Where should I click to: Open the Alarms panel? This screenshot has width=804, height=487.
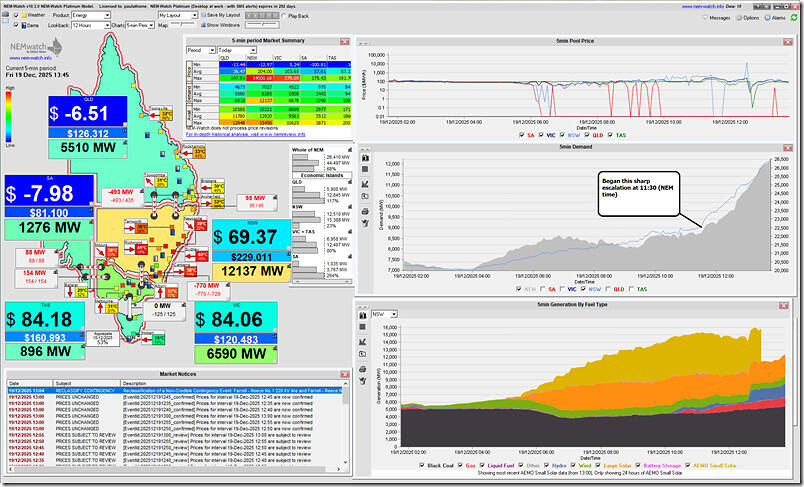click(778, 17)
